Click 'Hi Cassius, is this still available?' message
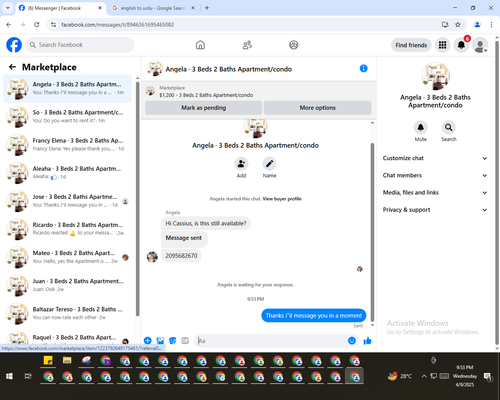The image size is (500, 400). tap(206, 223)
